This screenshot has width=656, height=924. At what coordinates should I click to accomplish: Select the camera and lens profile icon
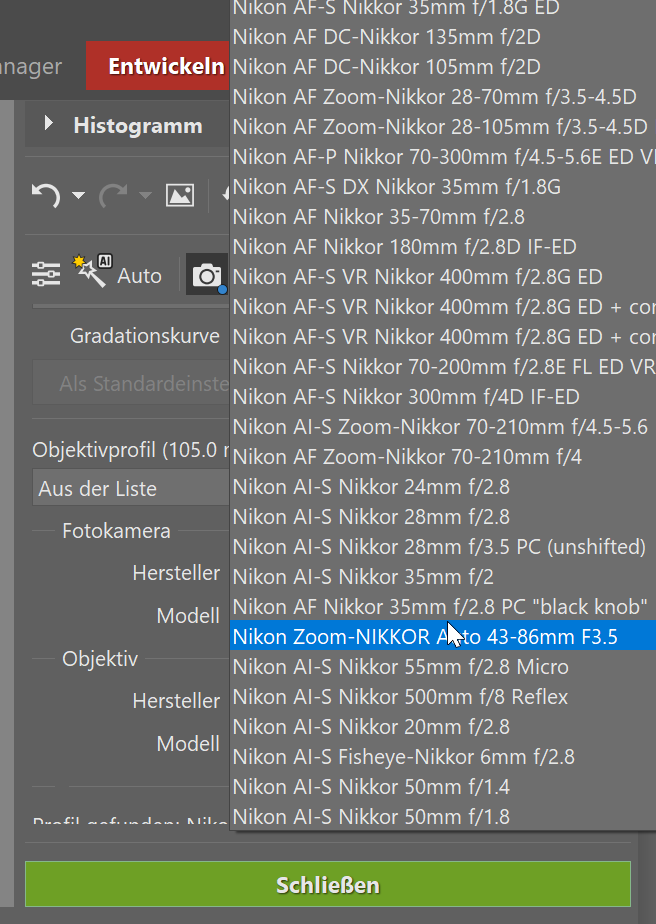(208, 275)
